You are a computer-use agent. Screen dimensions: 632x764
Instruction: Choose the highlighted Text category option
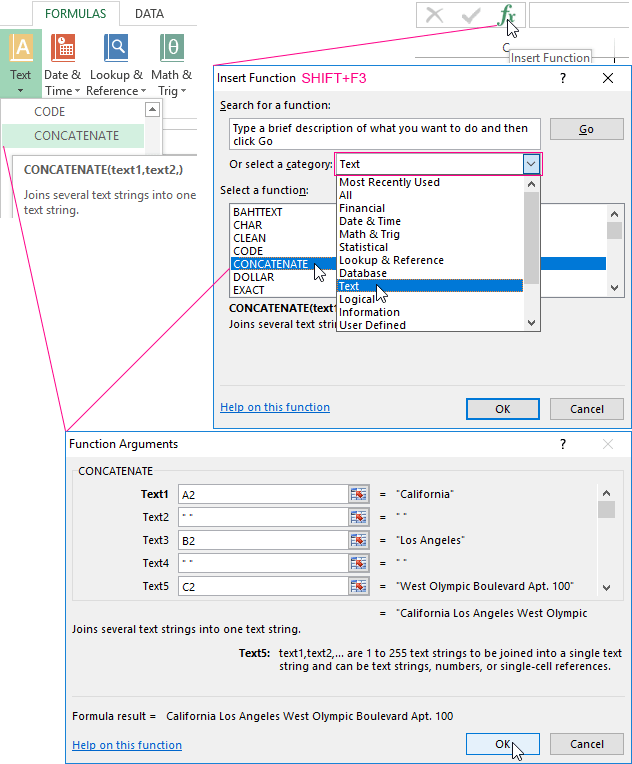(430, 286)
